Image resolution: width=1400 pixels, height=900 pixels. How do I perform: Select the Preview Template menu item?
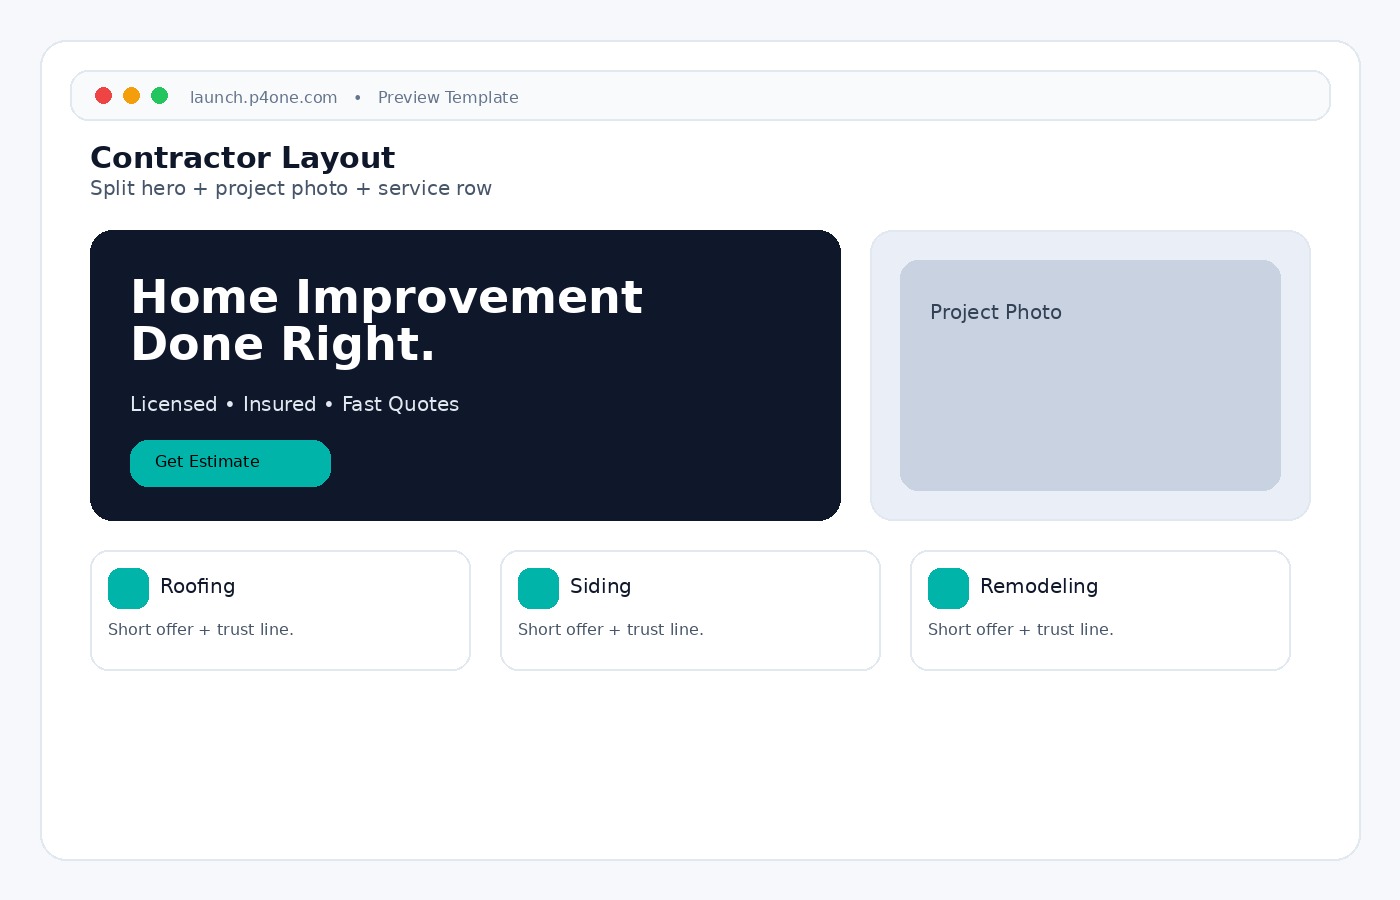coord(448,97)
